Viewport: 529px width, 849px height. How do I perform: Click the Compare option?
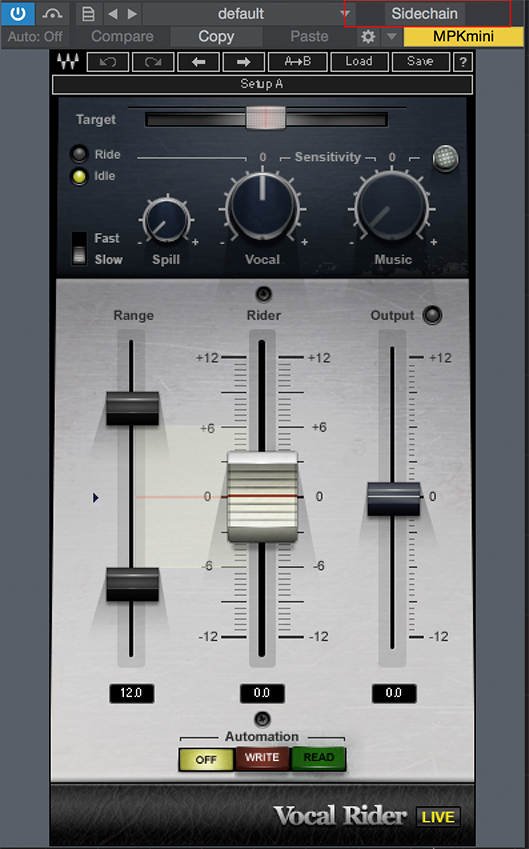(x=122, y=36)
